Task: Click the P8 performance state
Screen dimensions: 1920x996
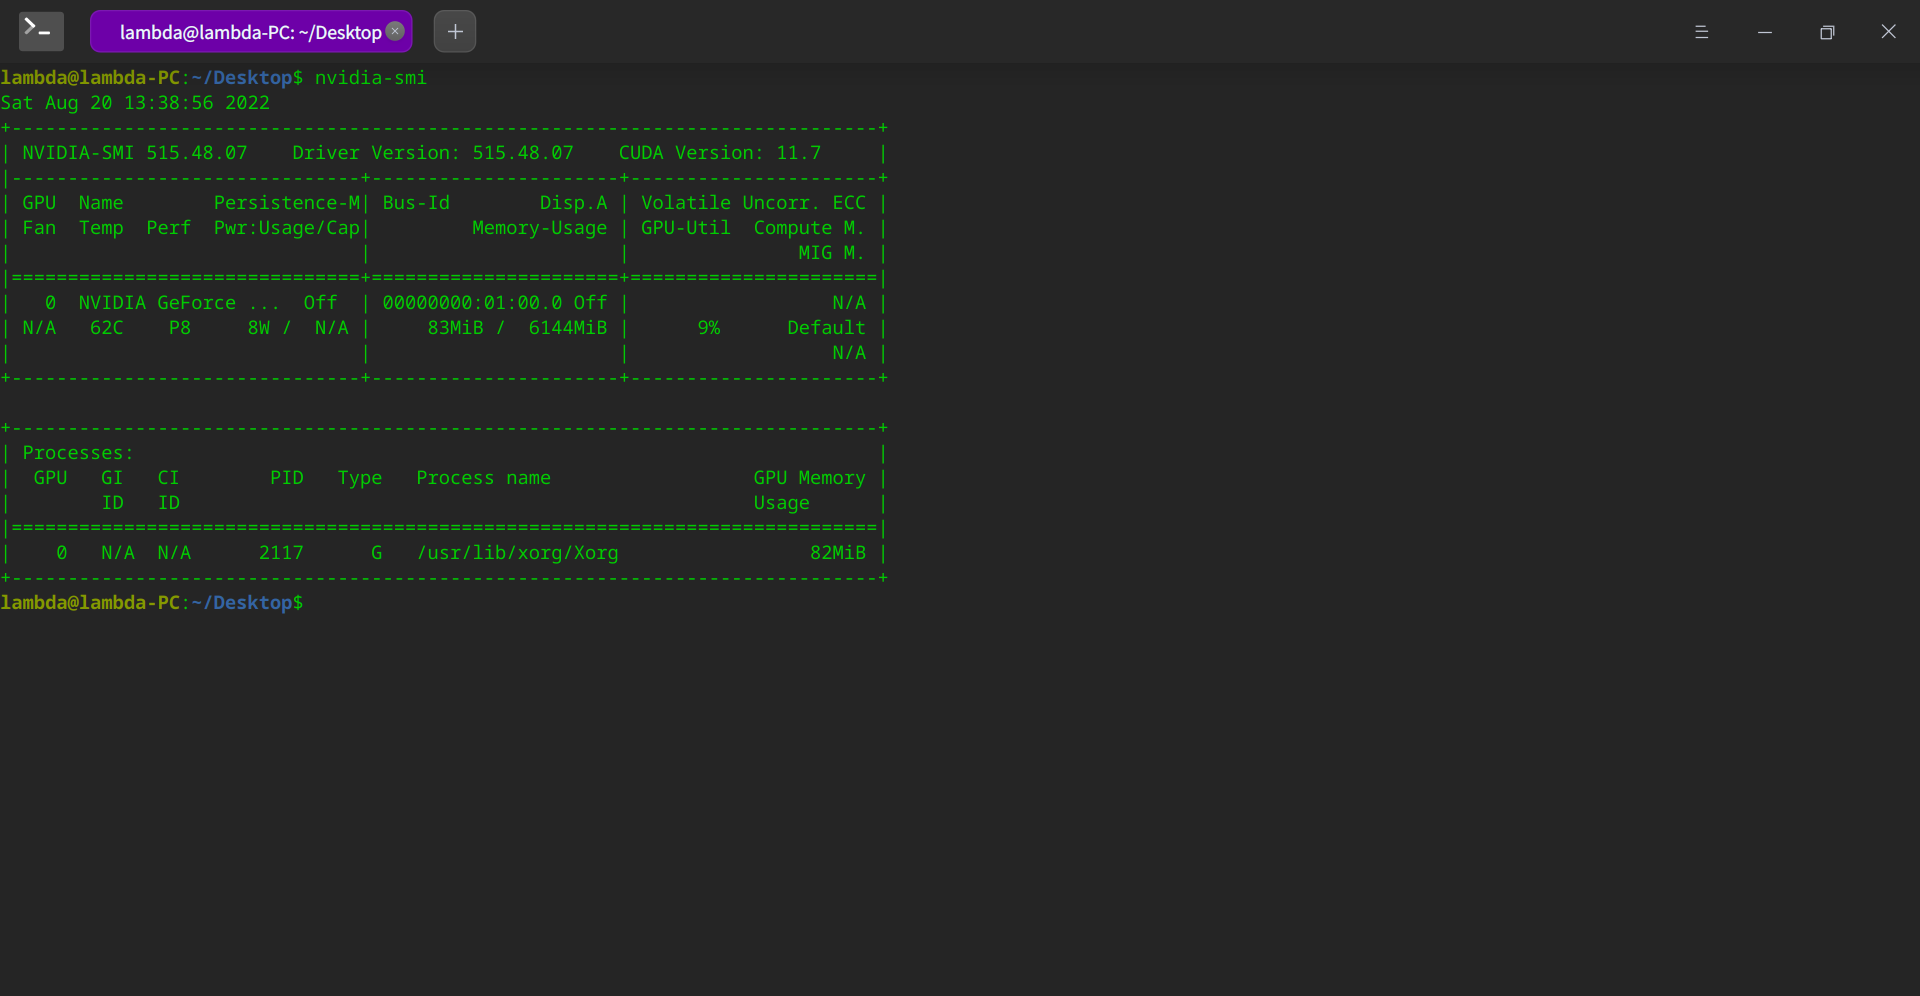Action: click(x=180, y=328)
